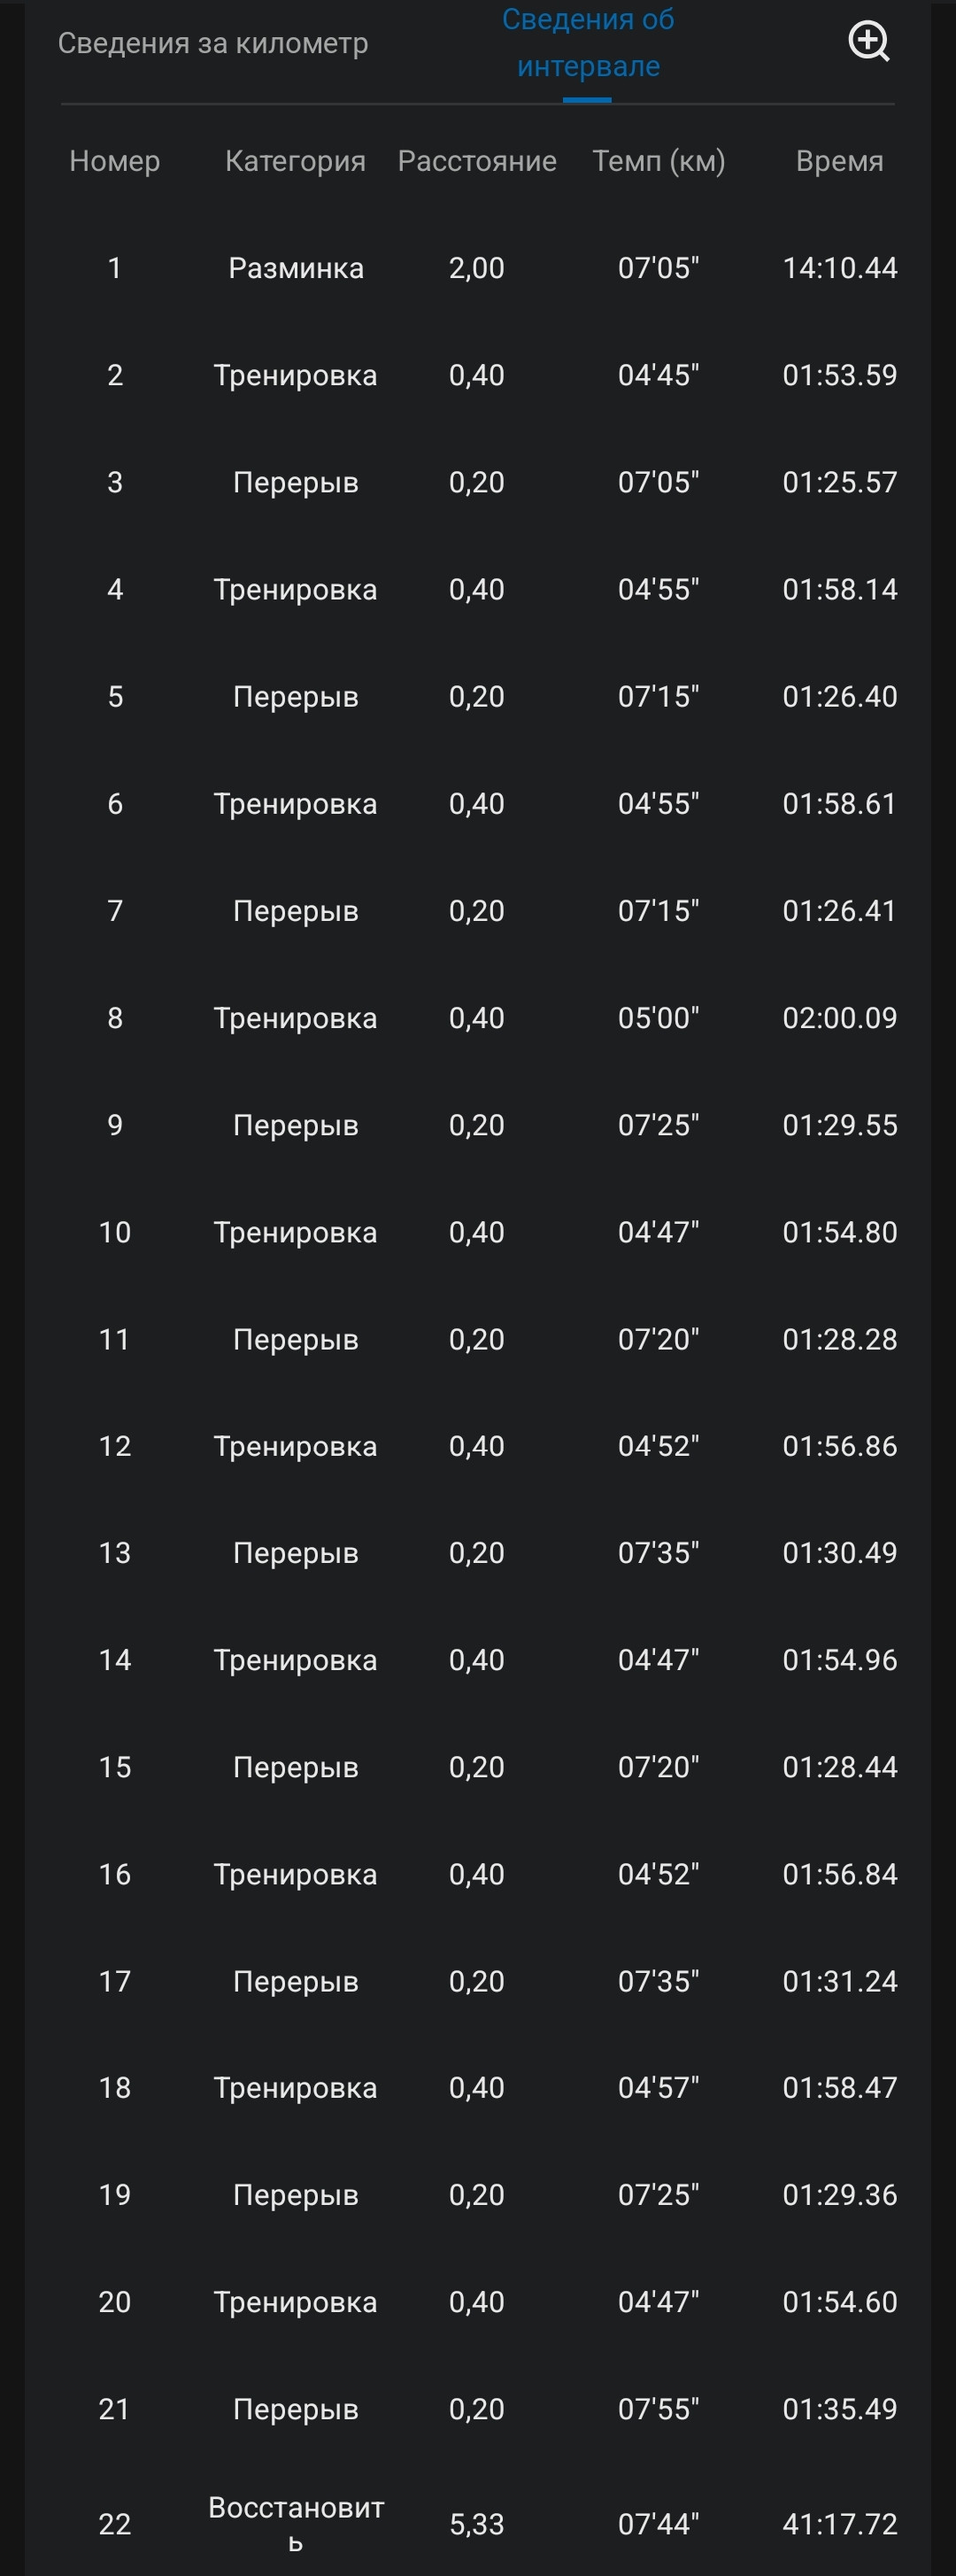Screen dimensions: 956x2576
Task: Click the Номер column header
Action: pos(115,161)
